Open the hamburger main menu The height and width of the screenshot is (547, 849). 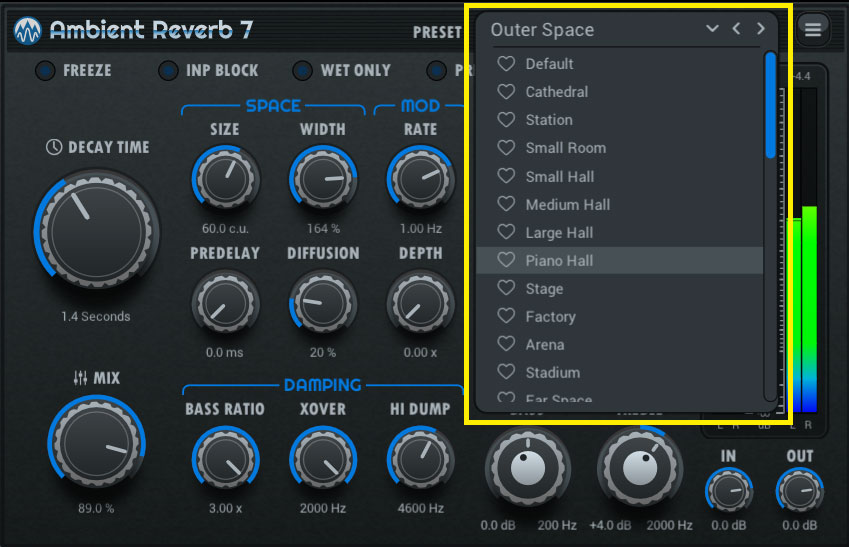pos(812,29)
